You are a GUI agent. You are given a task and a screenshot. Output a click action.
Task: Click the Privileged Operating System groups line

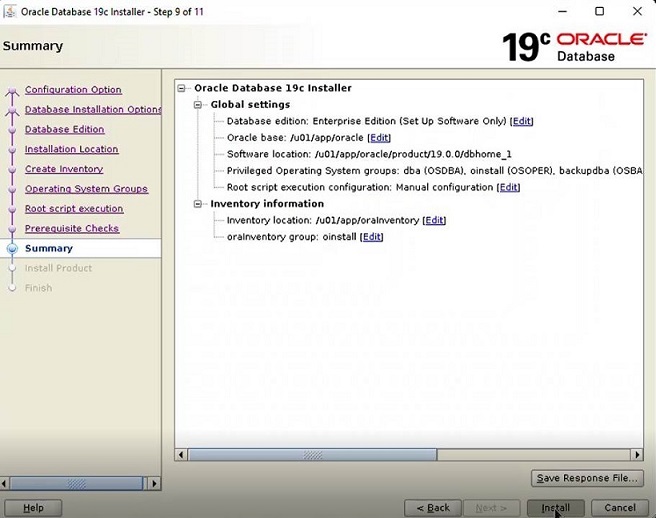pos(434,171)
